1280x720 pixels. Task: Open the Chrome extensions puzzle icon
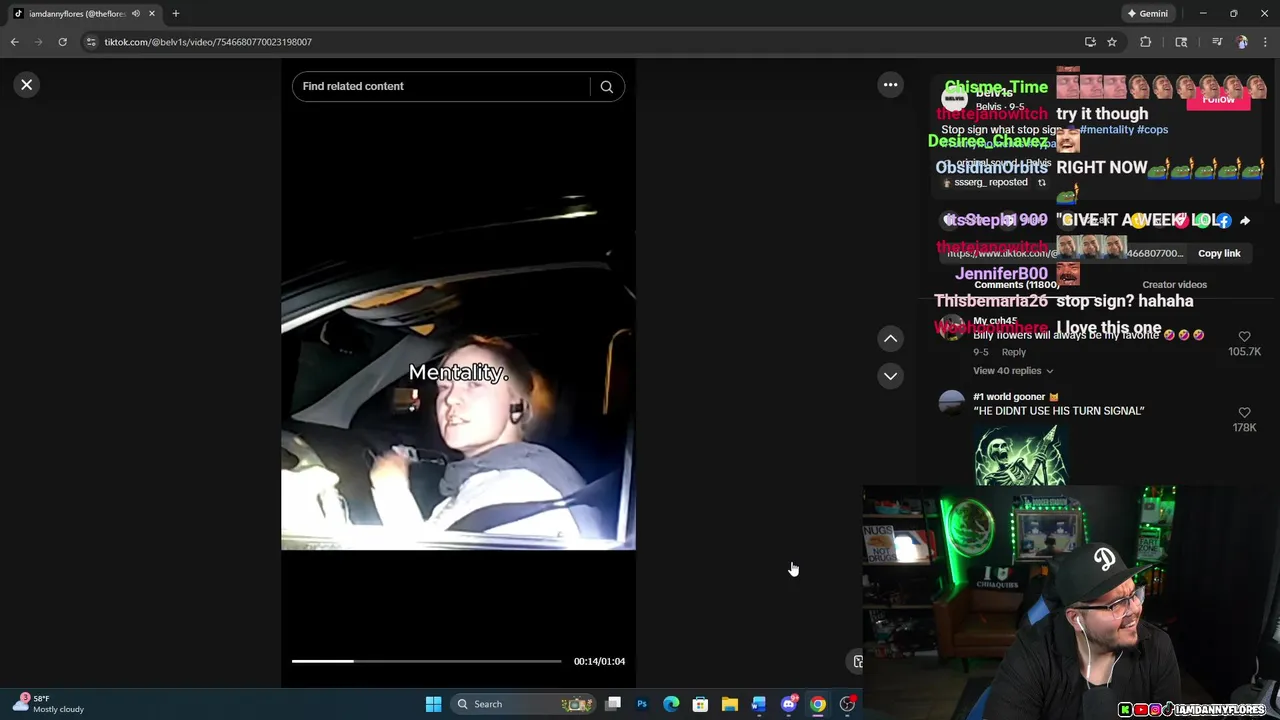click(x=1146, y=42)
